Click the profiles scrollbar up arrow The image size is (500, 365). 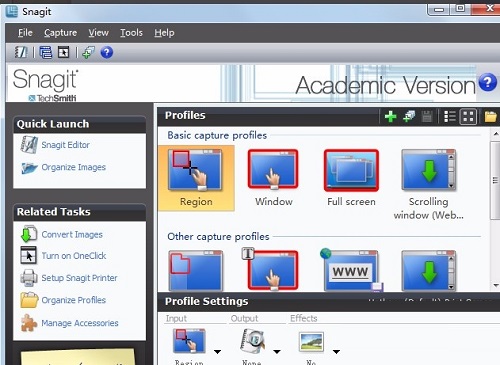coord(496,134)
